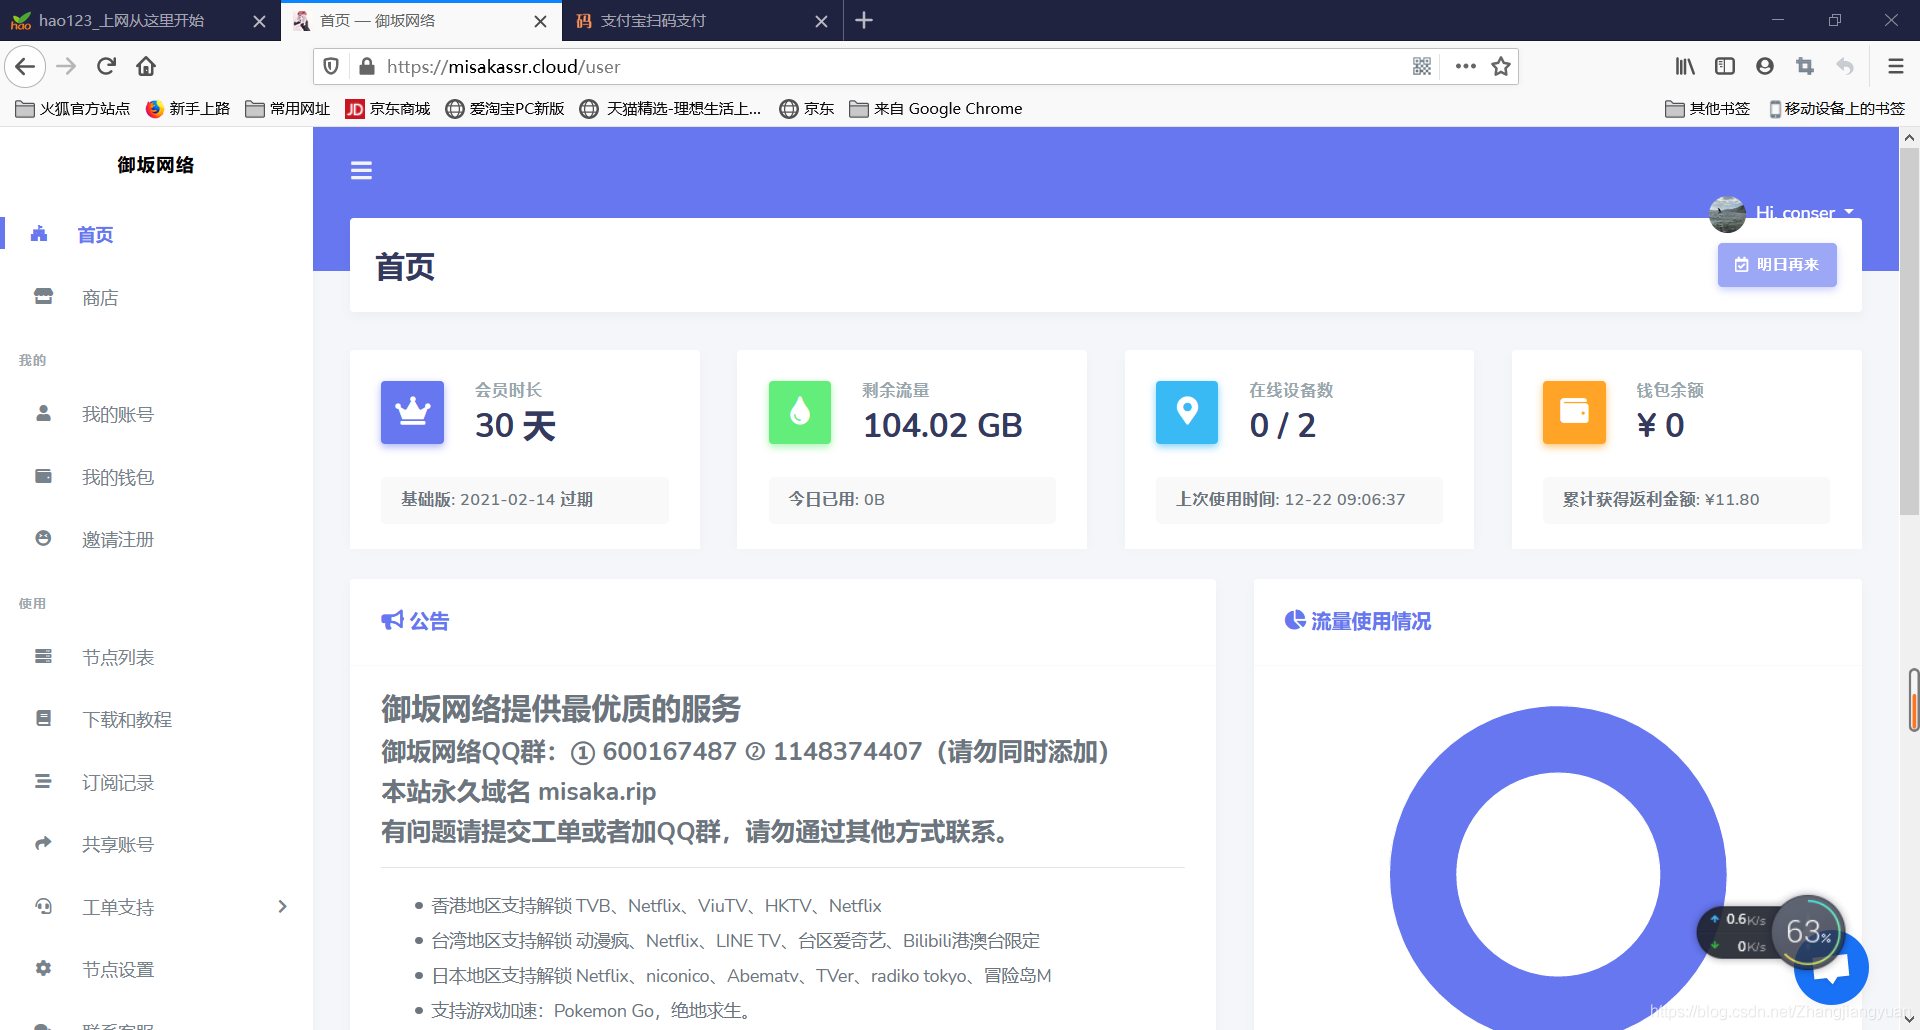Viewport: 1920px width, 1030px height.
Task: Click the 上次使用时间 text
Action: tap(1291, 499)
